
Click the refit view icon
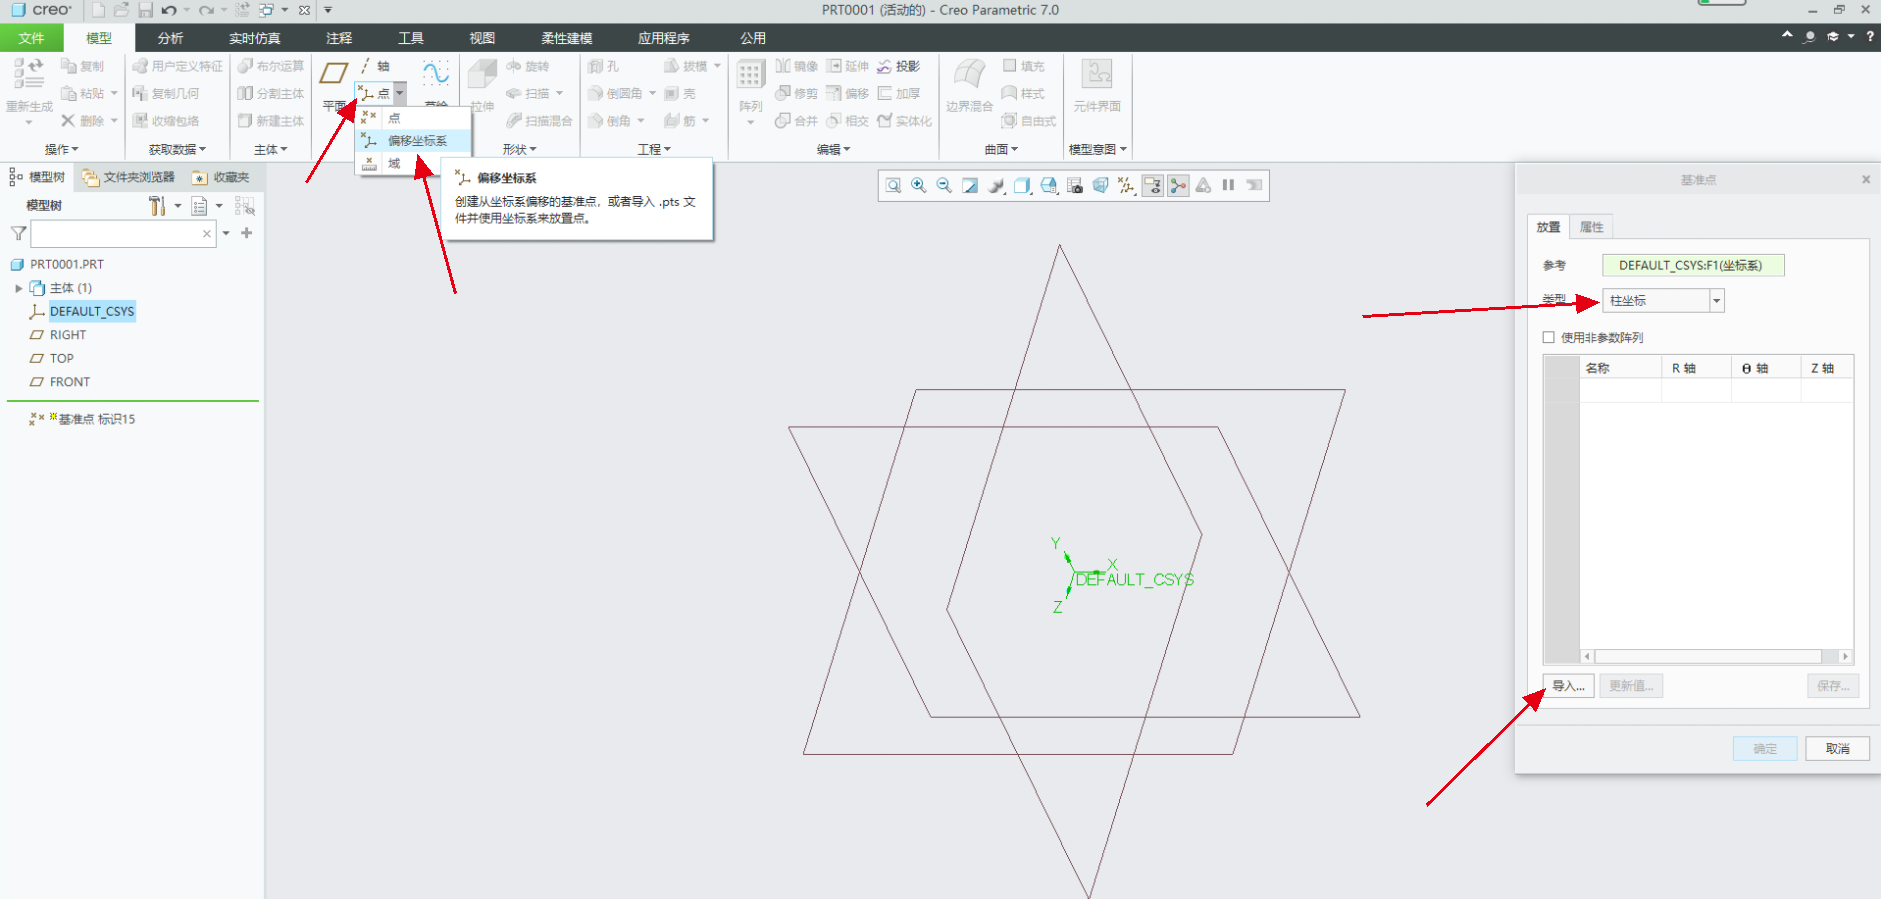coord(893,186)
